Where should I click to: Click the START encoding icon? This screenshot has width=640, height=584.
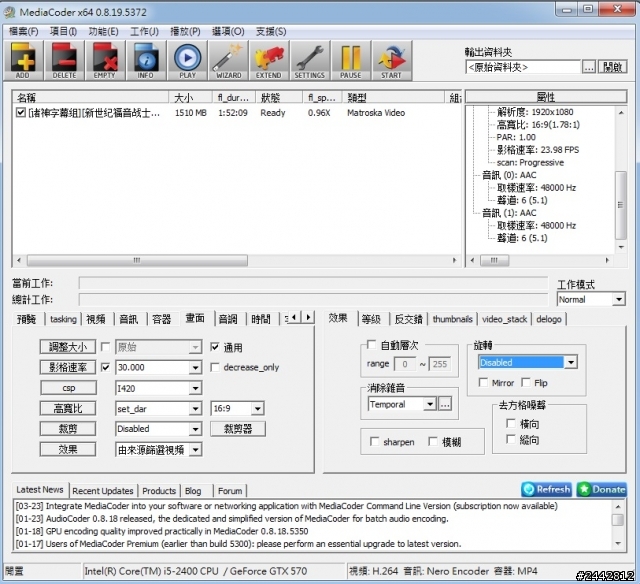[391, 60]
